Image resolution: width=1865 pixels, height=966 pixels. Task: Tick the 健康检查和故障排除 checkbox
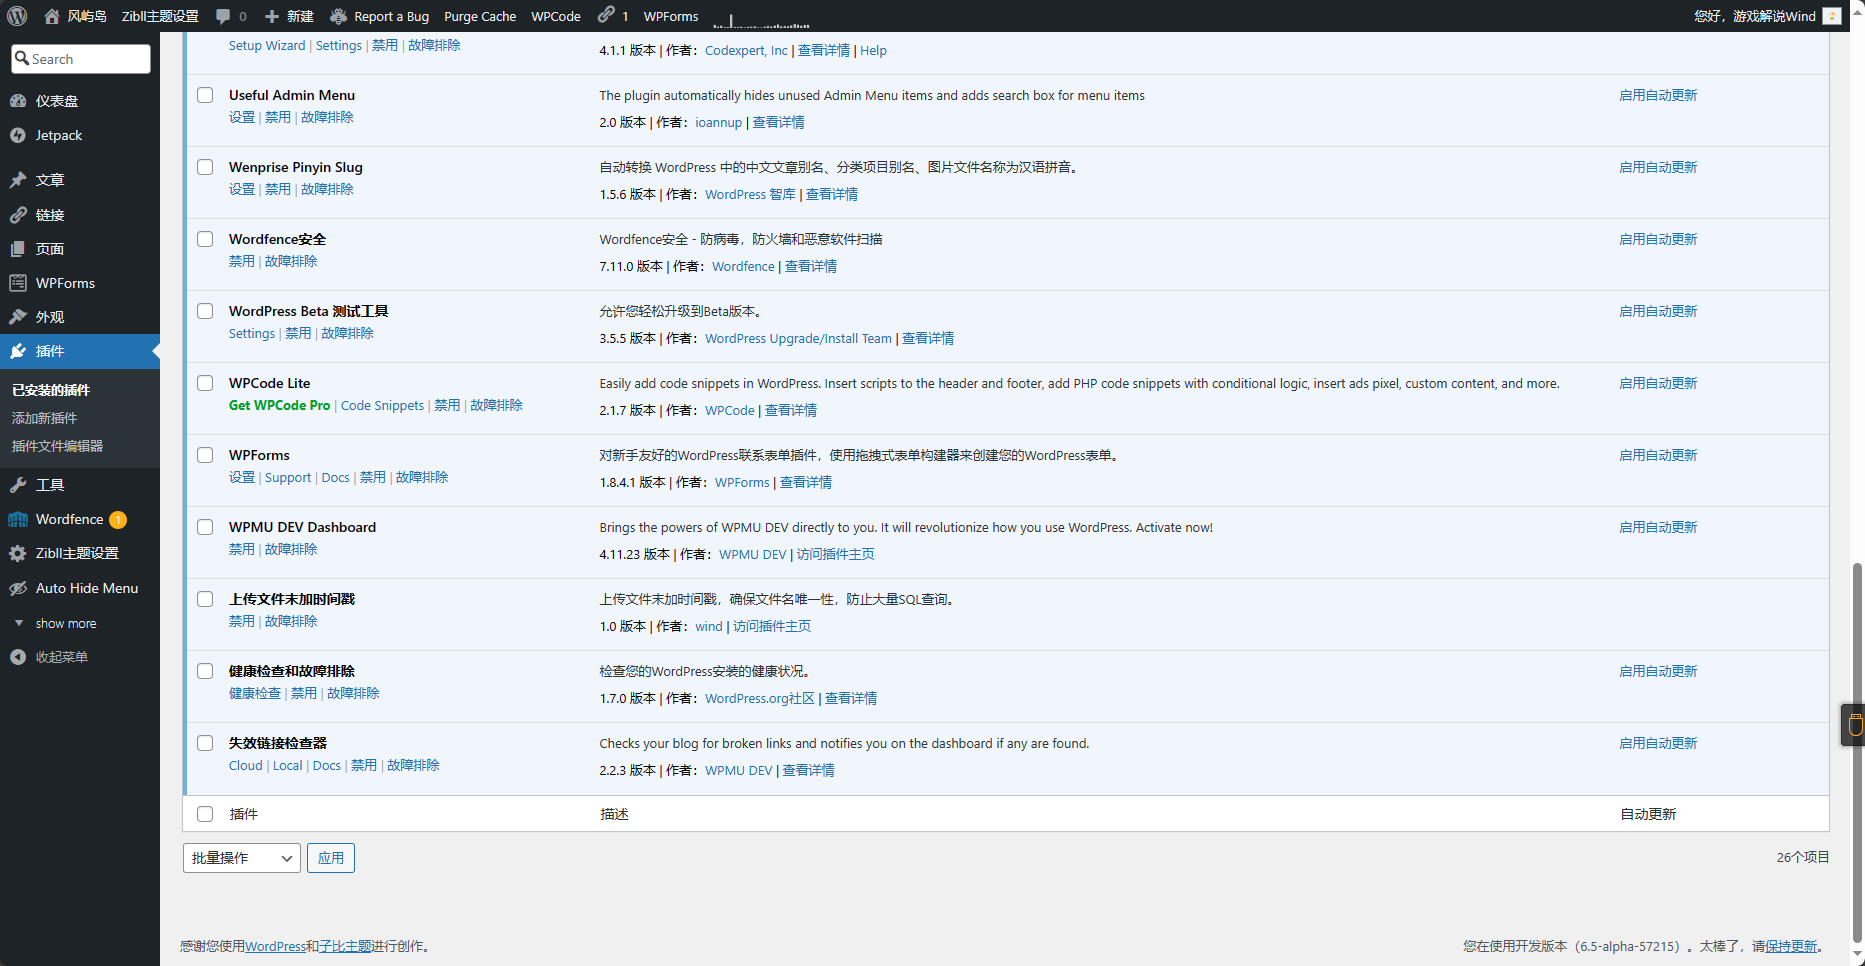click(x=205, y=671)
